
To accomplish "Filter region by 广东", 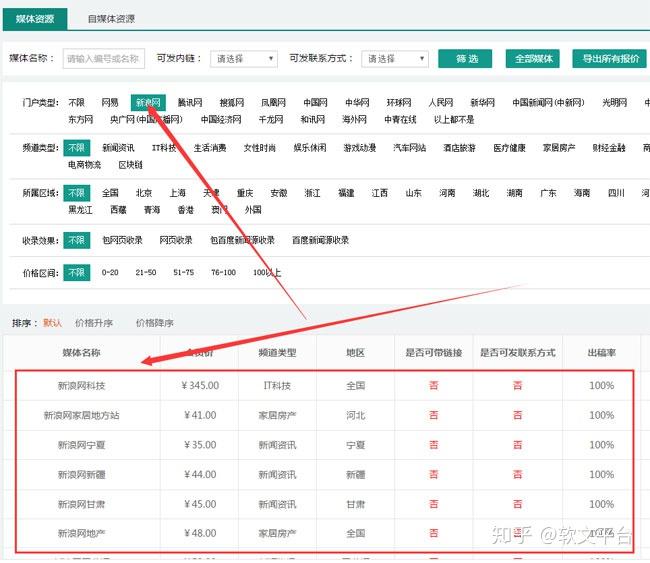I will pos(548,193).
